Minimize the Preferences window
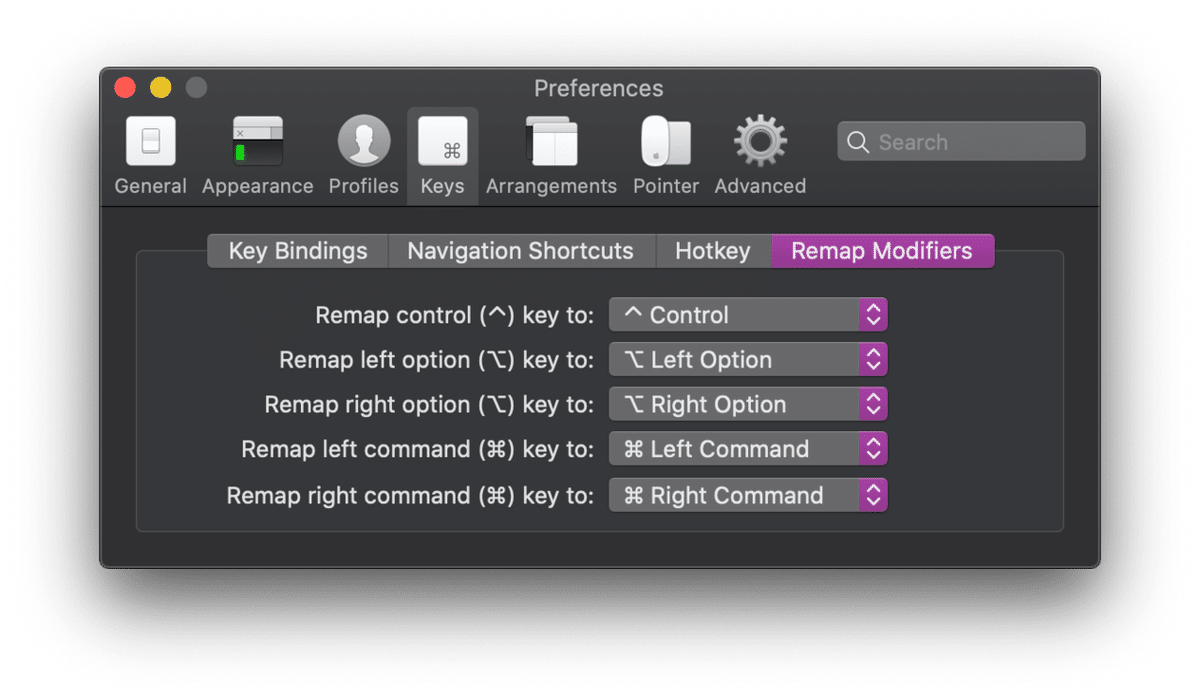This screenshot has height=700, width=1200. [161, 88]
